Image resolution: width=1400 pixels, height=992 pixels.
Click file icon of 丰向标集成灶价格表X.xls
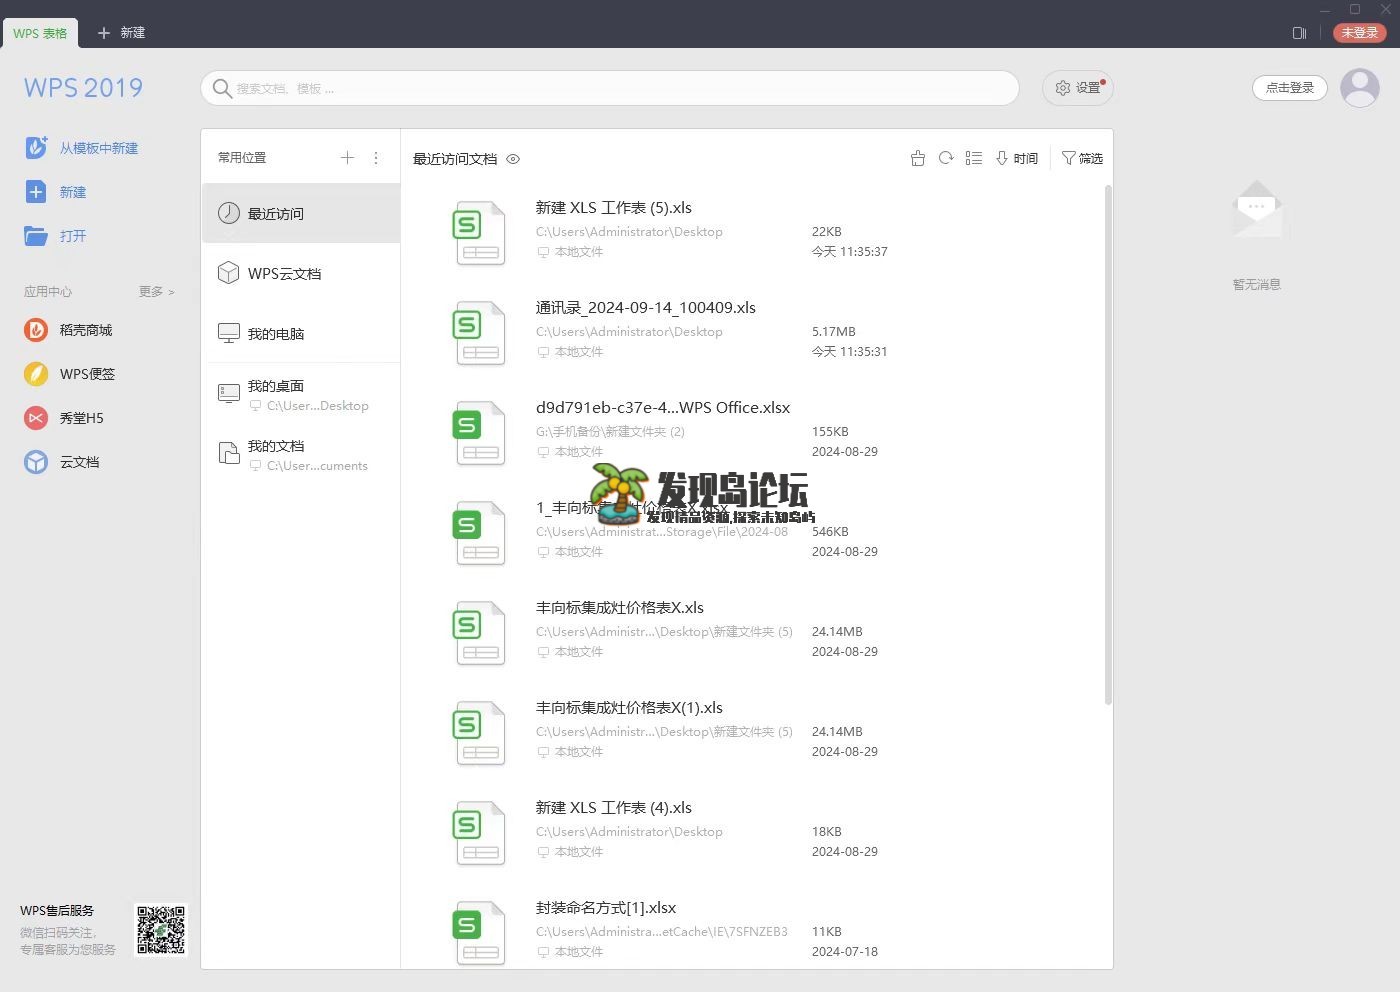(x=480, y=633)
